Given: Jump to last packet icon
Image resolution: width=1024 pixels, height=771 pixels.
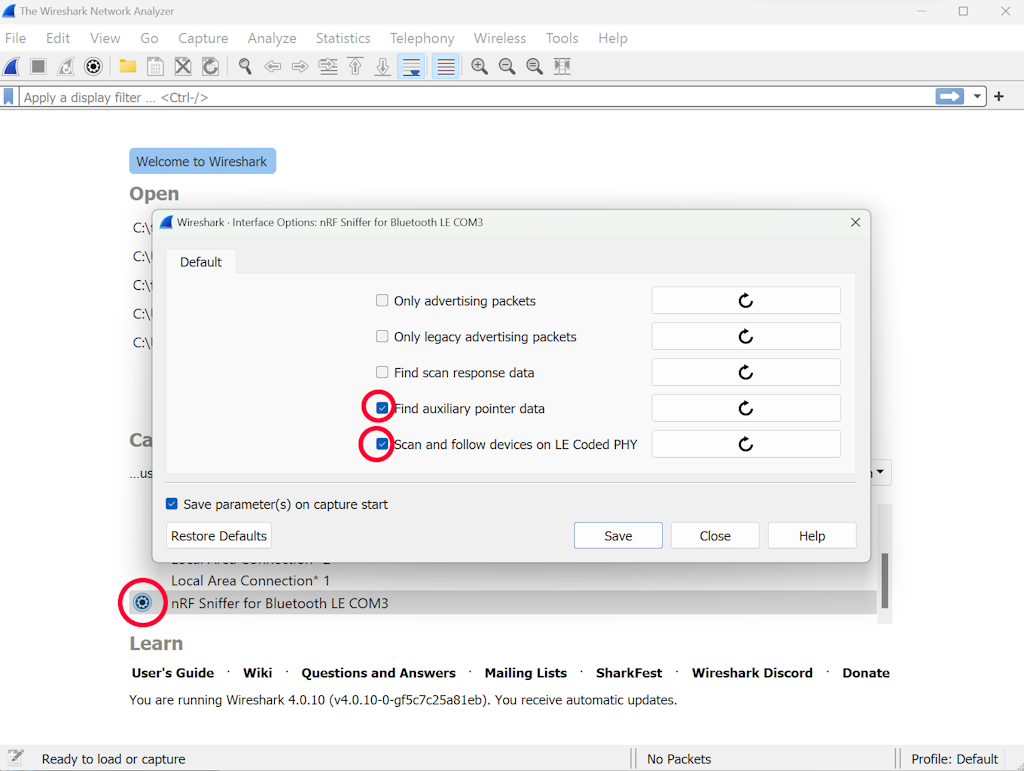Looking at the screenshot, I should (x=383, y=66).
